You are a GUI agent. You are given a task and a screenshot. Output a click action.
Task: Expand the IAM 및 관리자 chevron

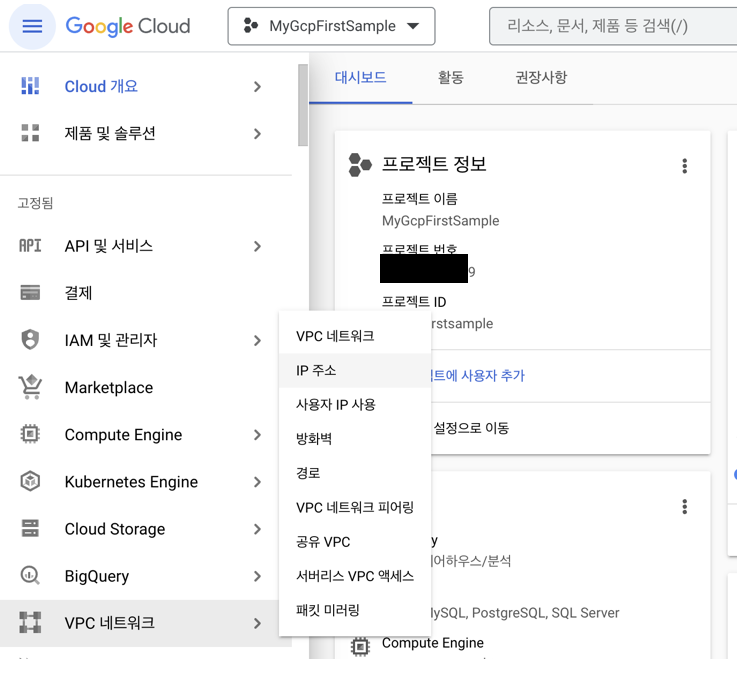[257, 340]
